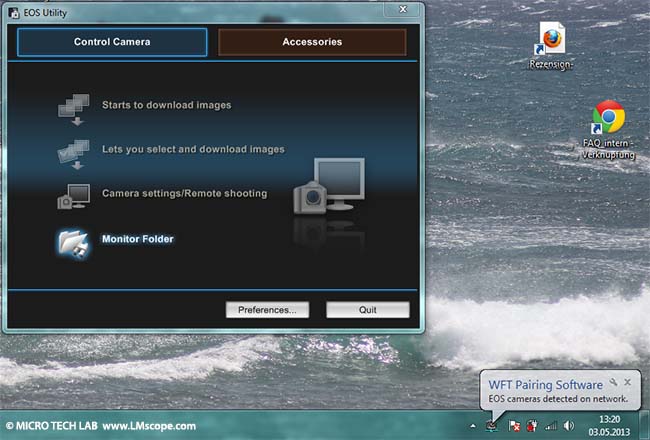Launch the Chrome FAQ_intern shortcut
This screenshot has width=650, height=440.
coord(608,118)
